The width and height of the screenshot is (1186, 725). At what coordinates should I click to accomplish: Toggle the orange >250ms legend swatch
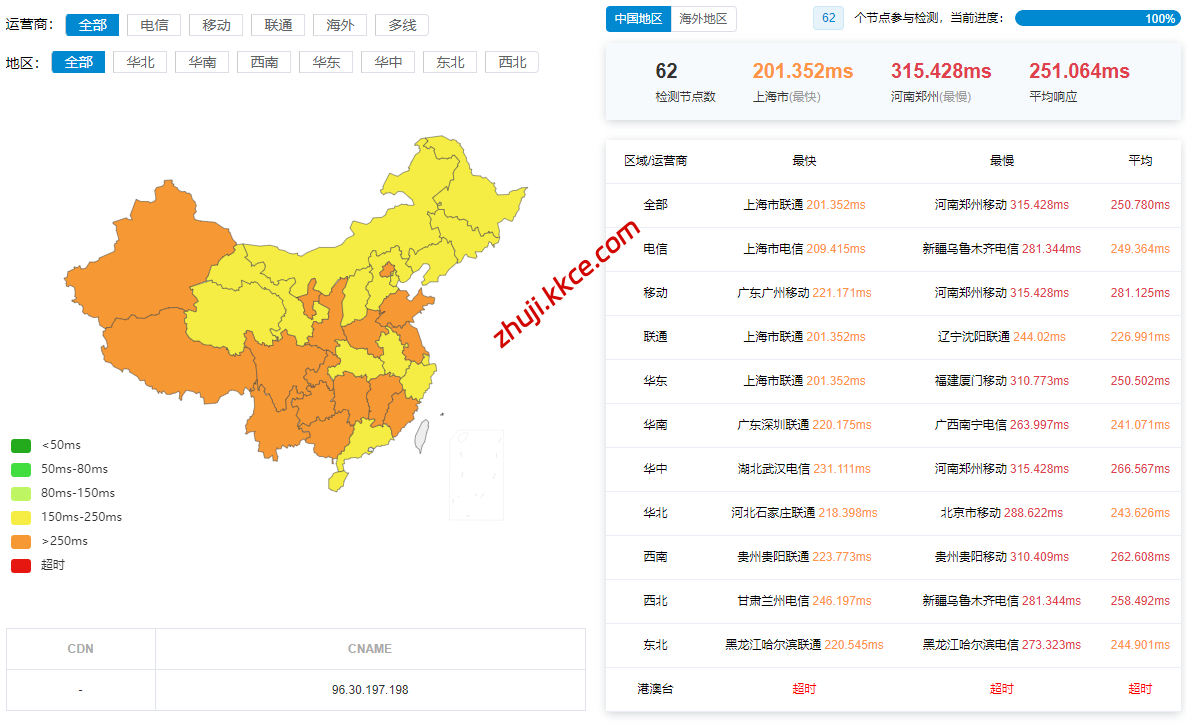[x=21, y=541]
